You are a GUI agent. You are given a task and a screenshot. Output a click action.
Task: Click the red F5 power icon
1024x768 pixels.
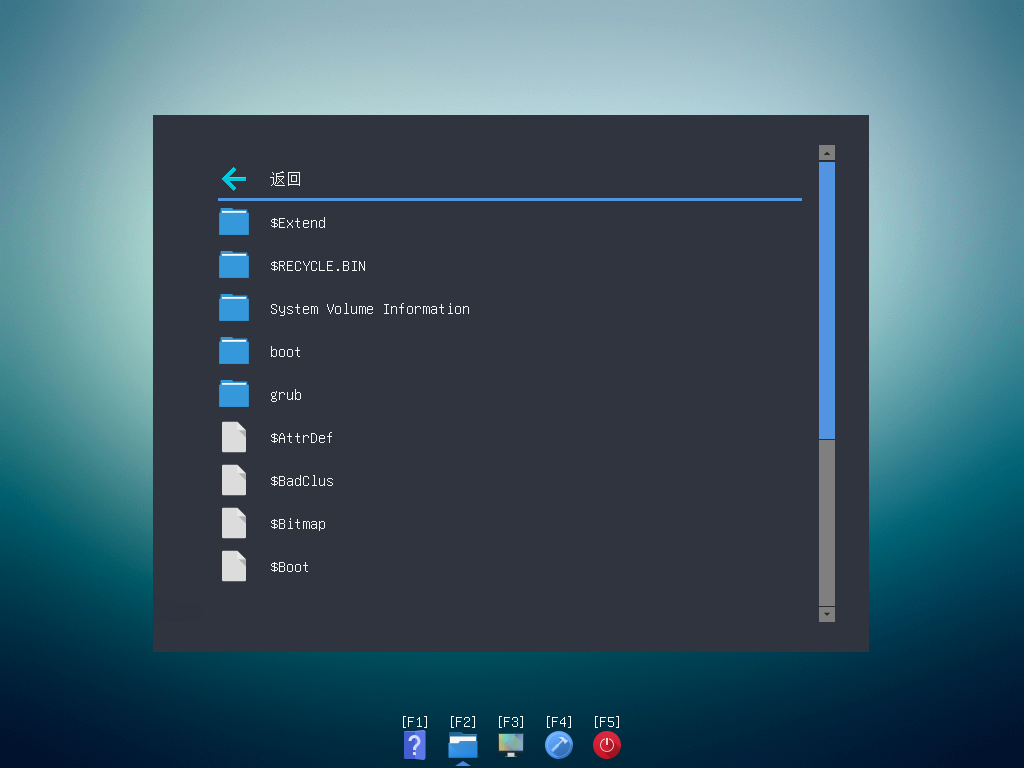pos(606,745)
